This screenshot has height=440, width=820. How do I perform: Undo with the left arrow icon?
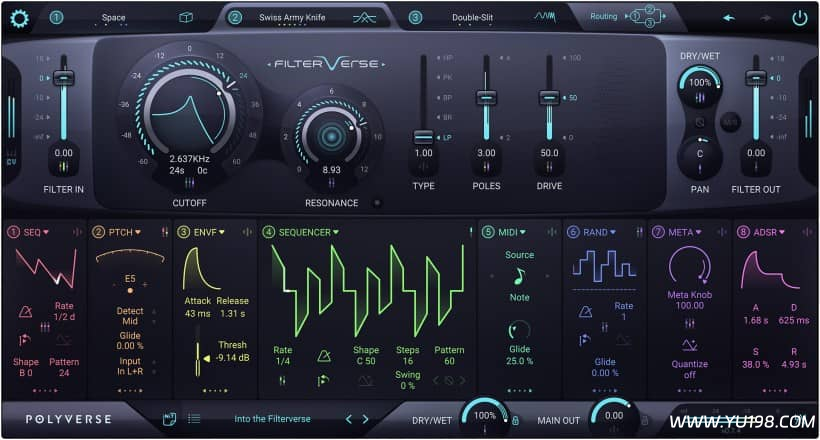(x=728, y=18)
